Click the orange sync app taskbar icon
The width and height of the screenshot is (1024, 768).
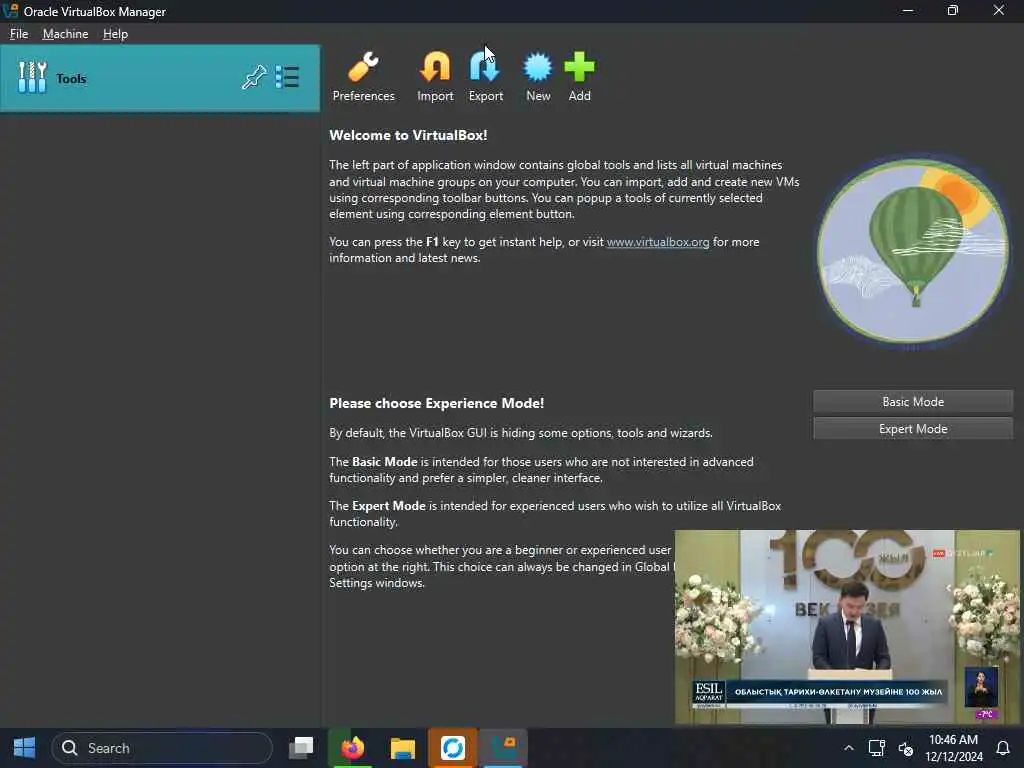coord(453,748)
